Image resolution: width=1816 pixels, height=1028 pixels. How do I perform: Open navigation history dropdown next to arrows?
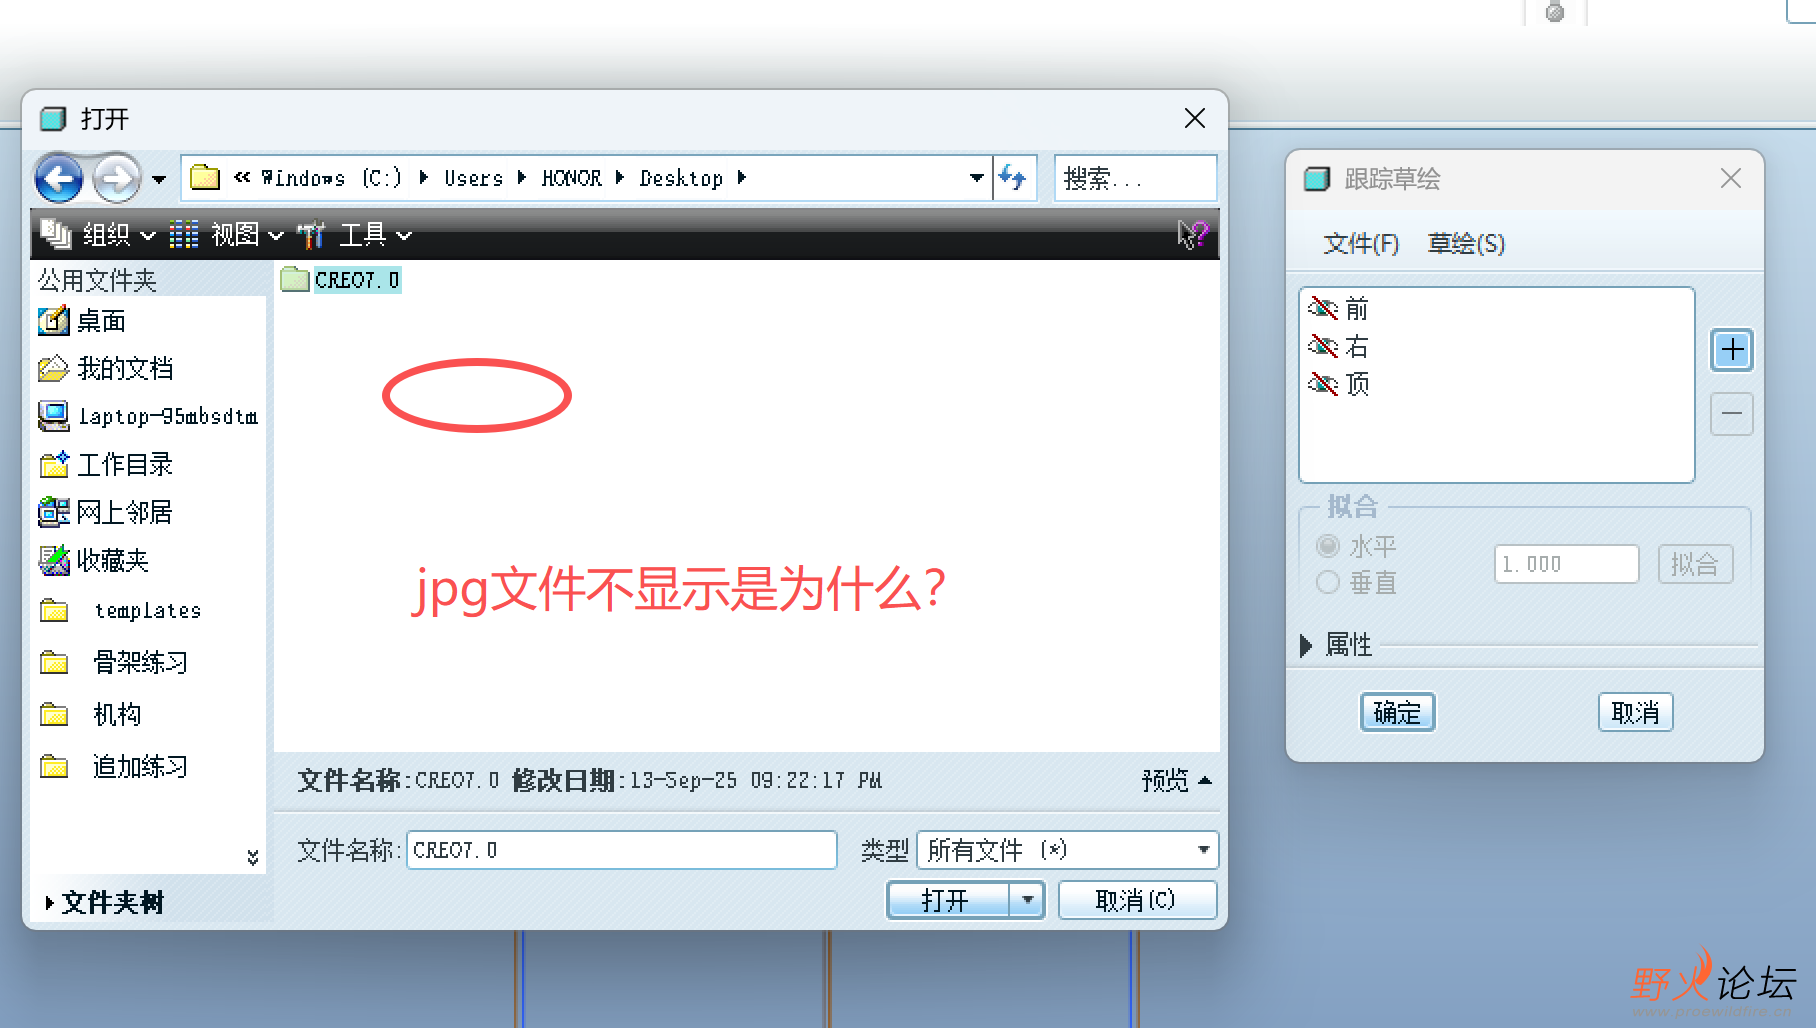pyautogui.click(x=159, y=180)
